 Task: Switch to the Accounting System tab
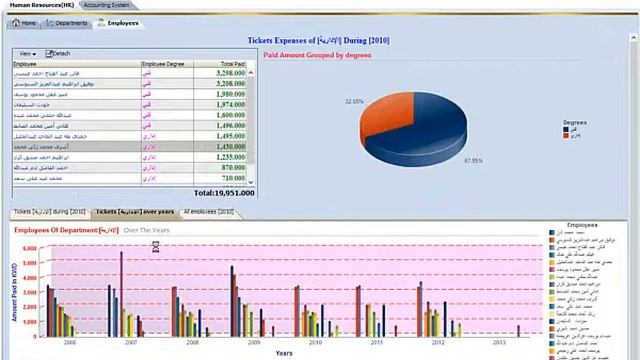pos(107,5)
